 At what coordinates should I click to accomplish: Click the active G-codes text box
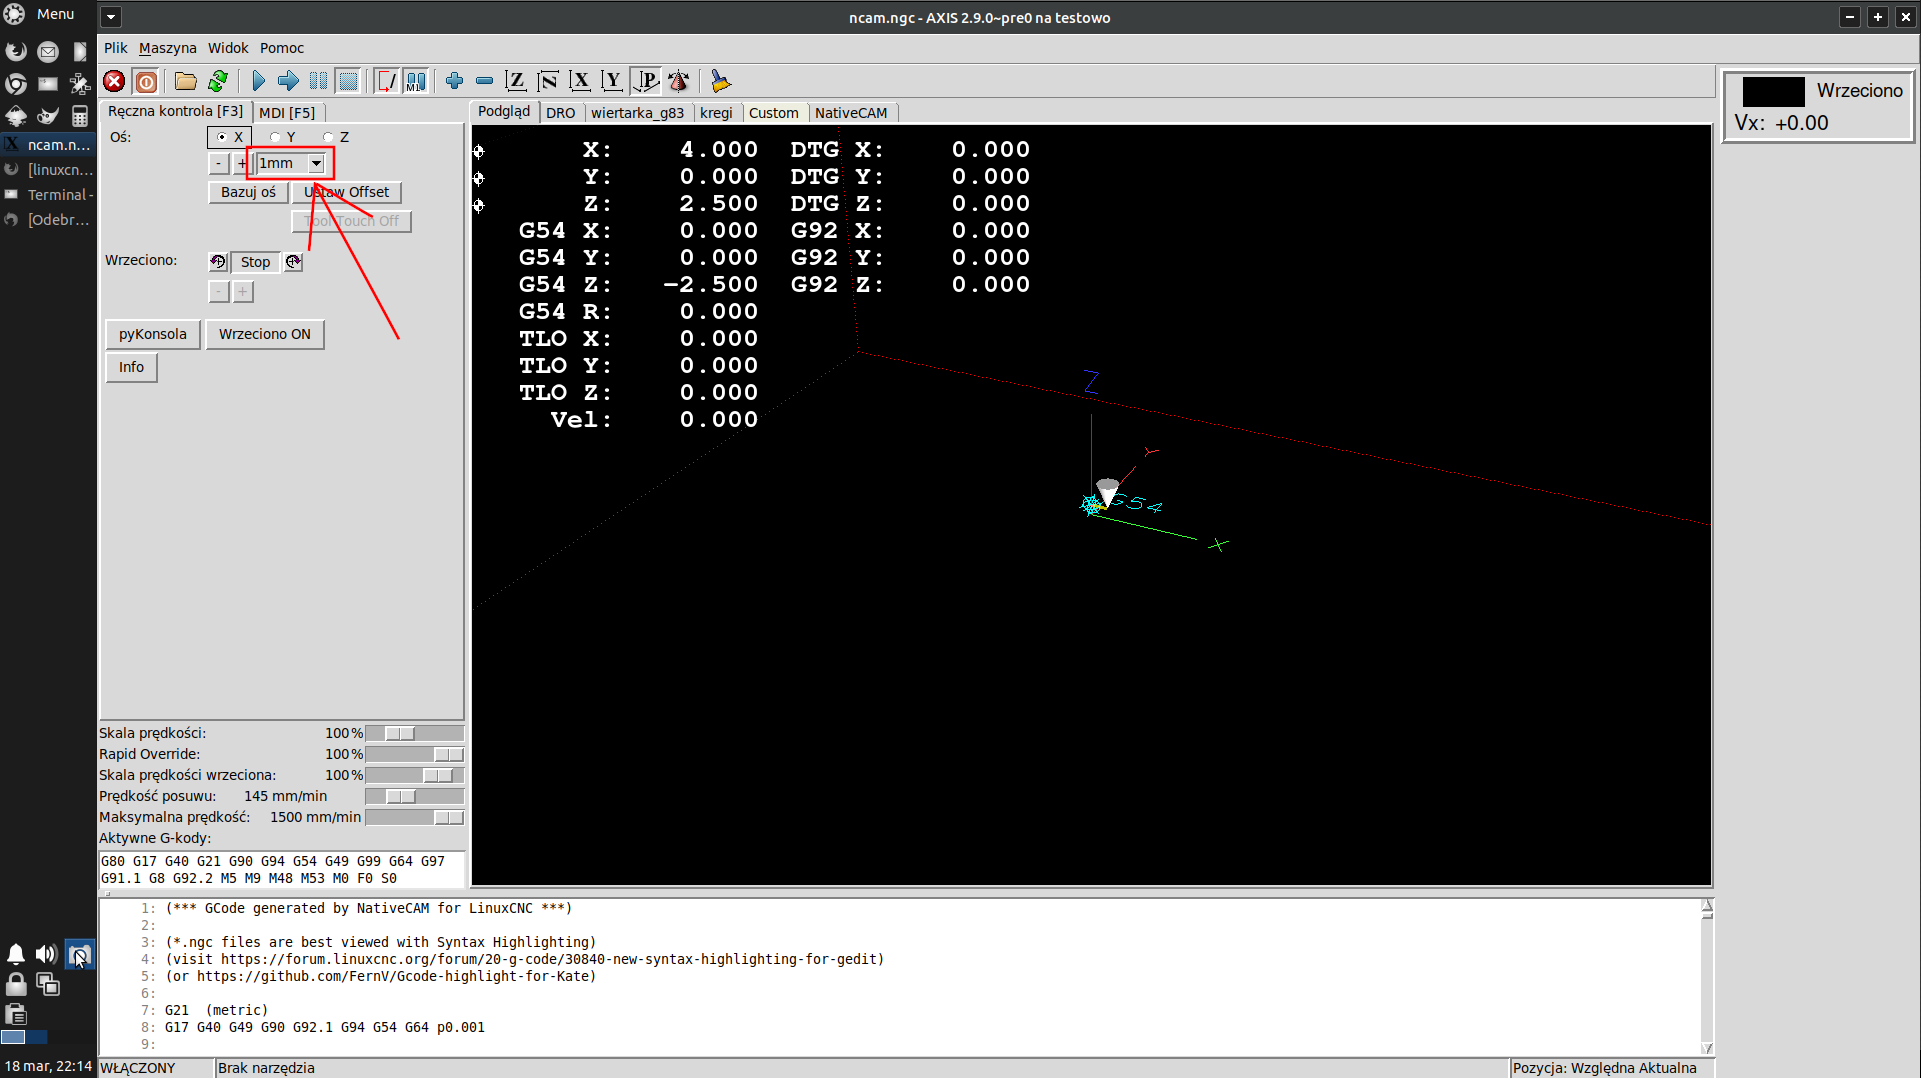[282, 869]
